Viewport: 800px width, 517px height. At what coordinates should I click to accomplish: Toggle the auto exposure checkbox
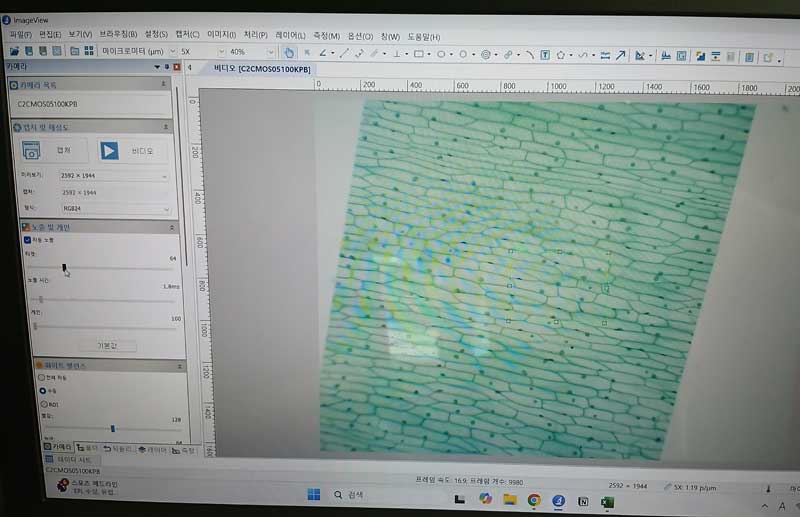(27, 240)
